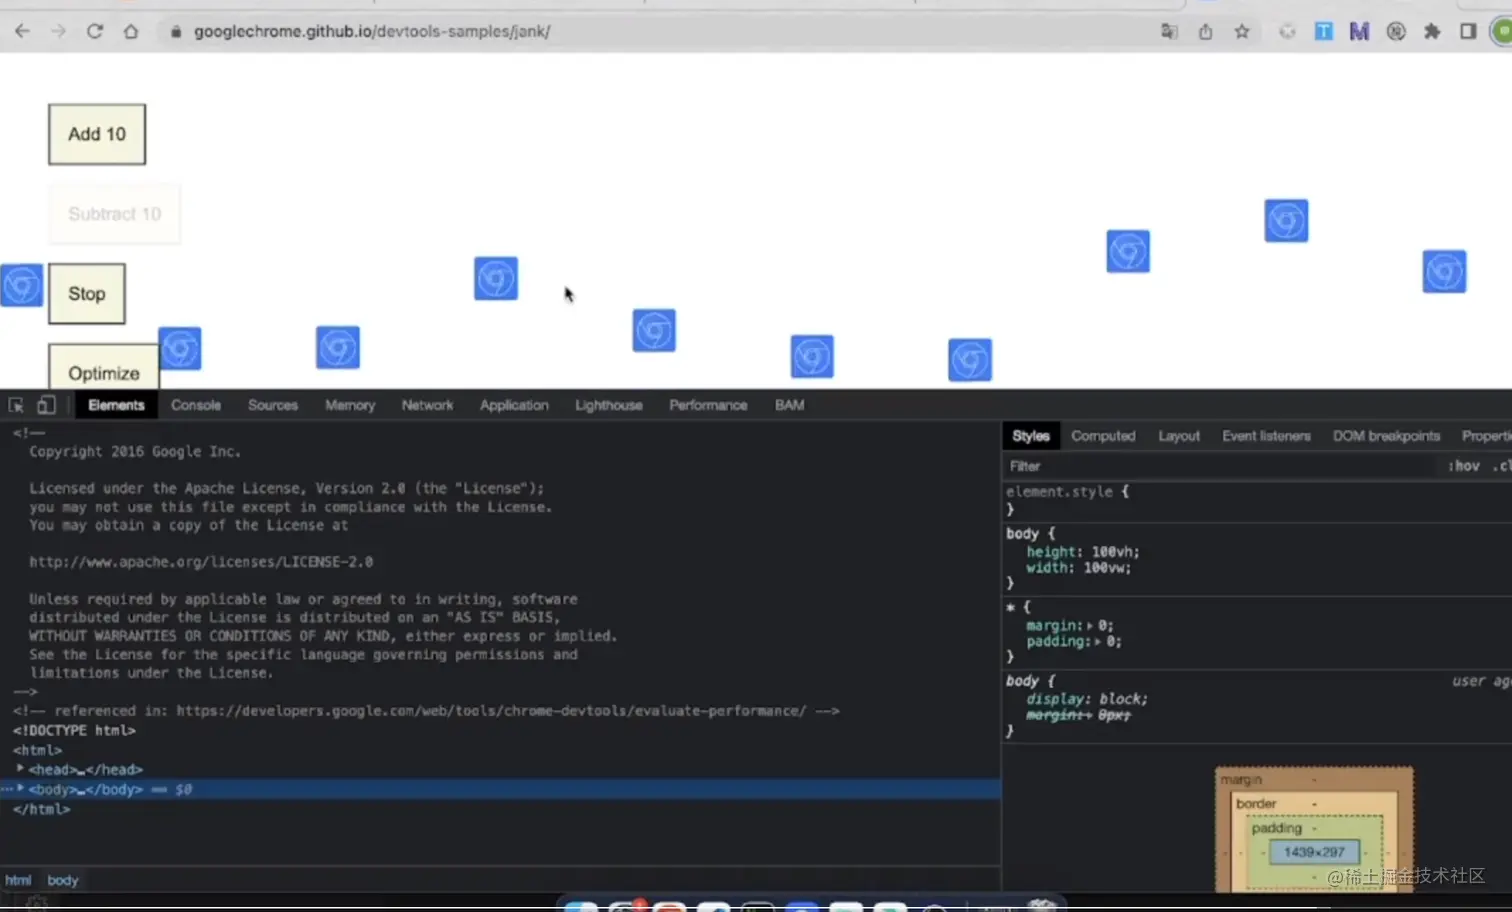Open the translate page icon

pos(1169,31)
